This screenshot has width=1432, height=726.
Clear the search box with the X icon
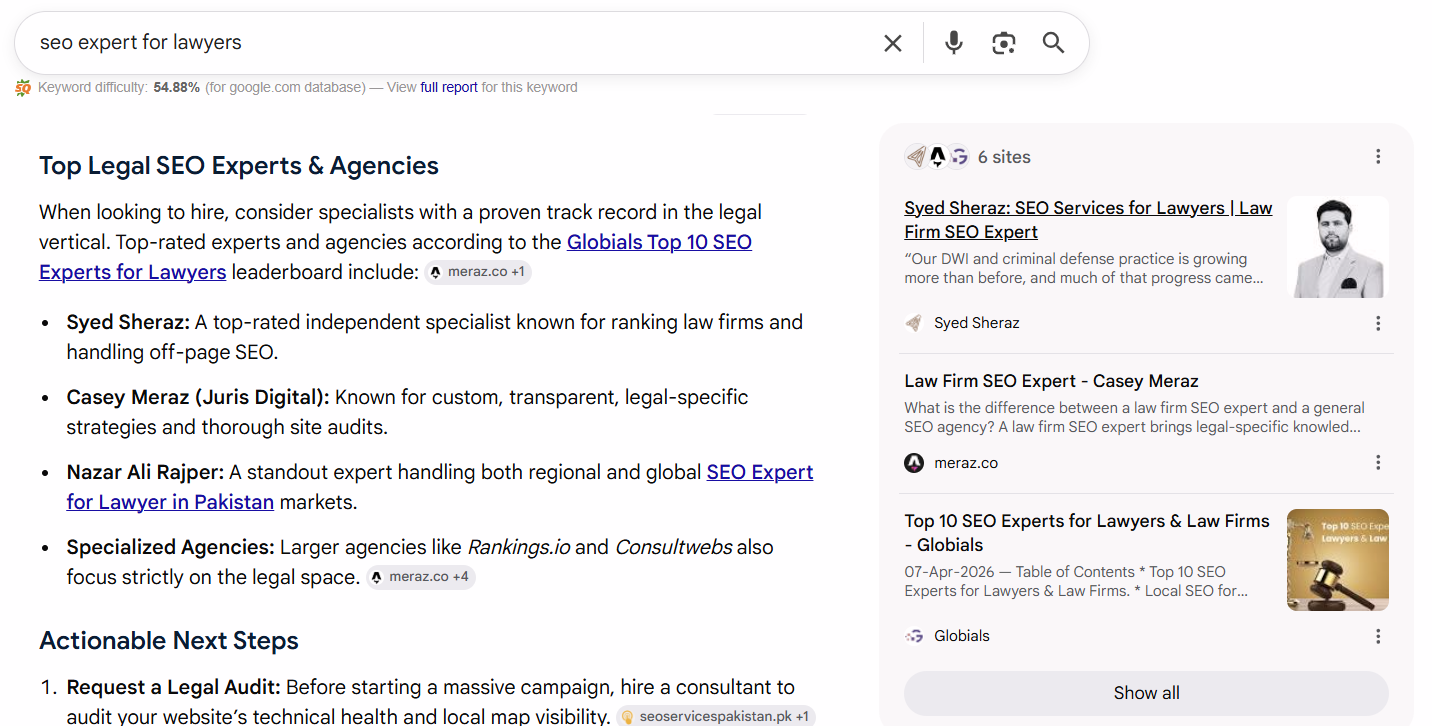pos(893,43)
